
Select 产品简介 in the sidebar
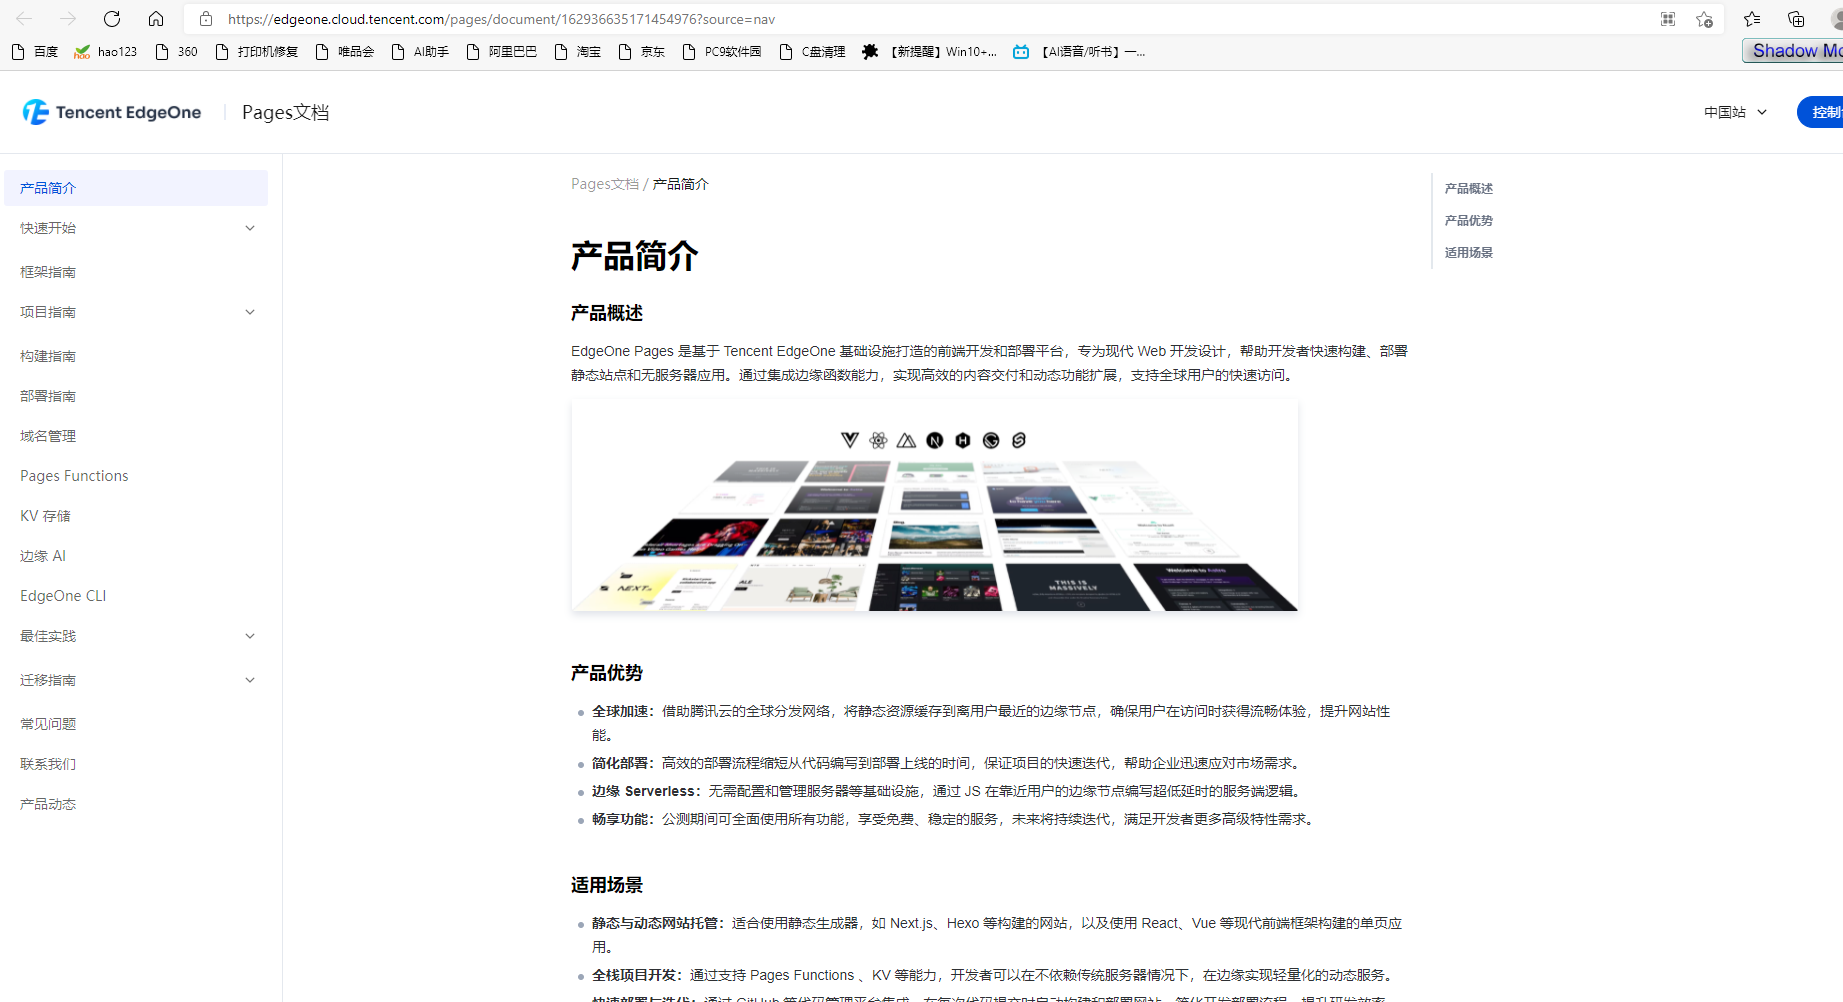click(136, 188)
